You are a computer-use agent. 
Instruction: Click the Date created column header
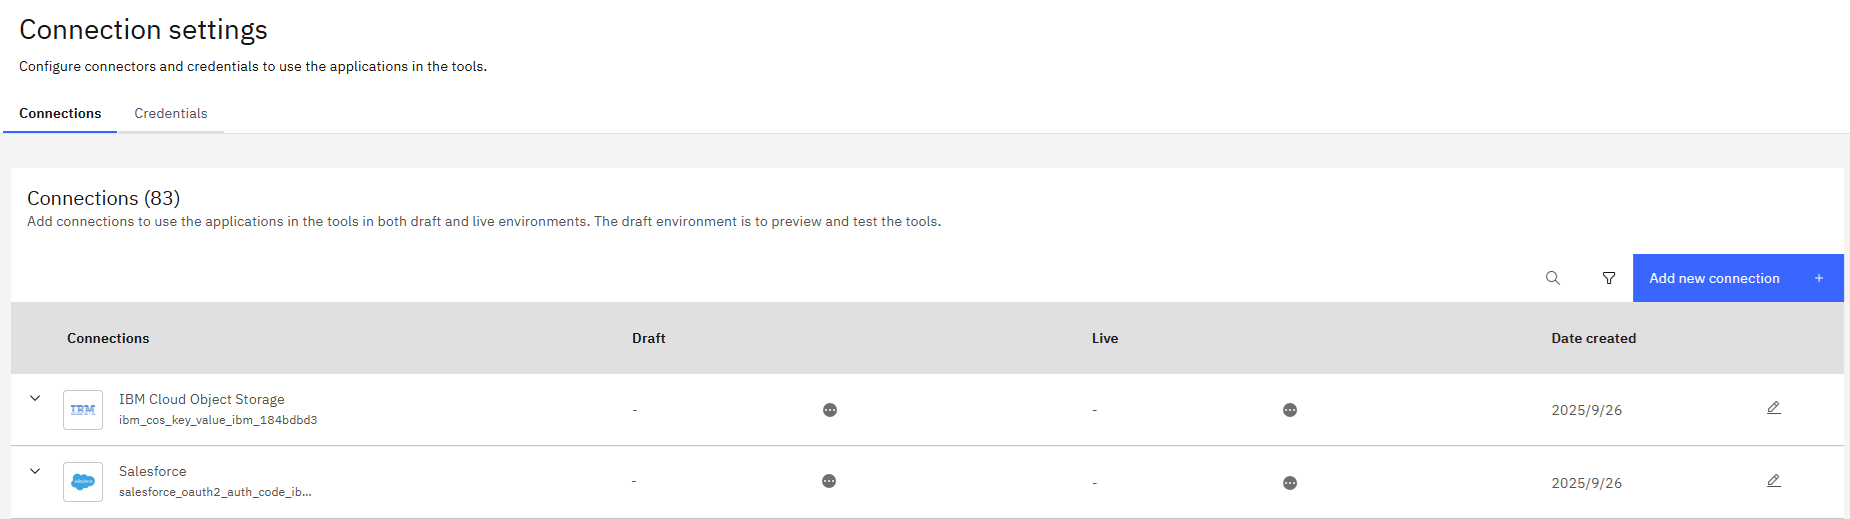1593,339
